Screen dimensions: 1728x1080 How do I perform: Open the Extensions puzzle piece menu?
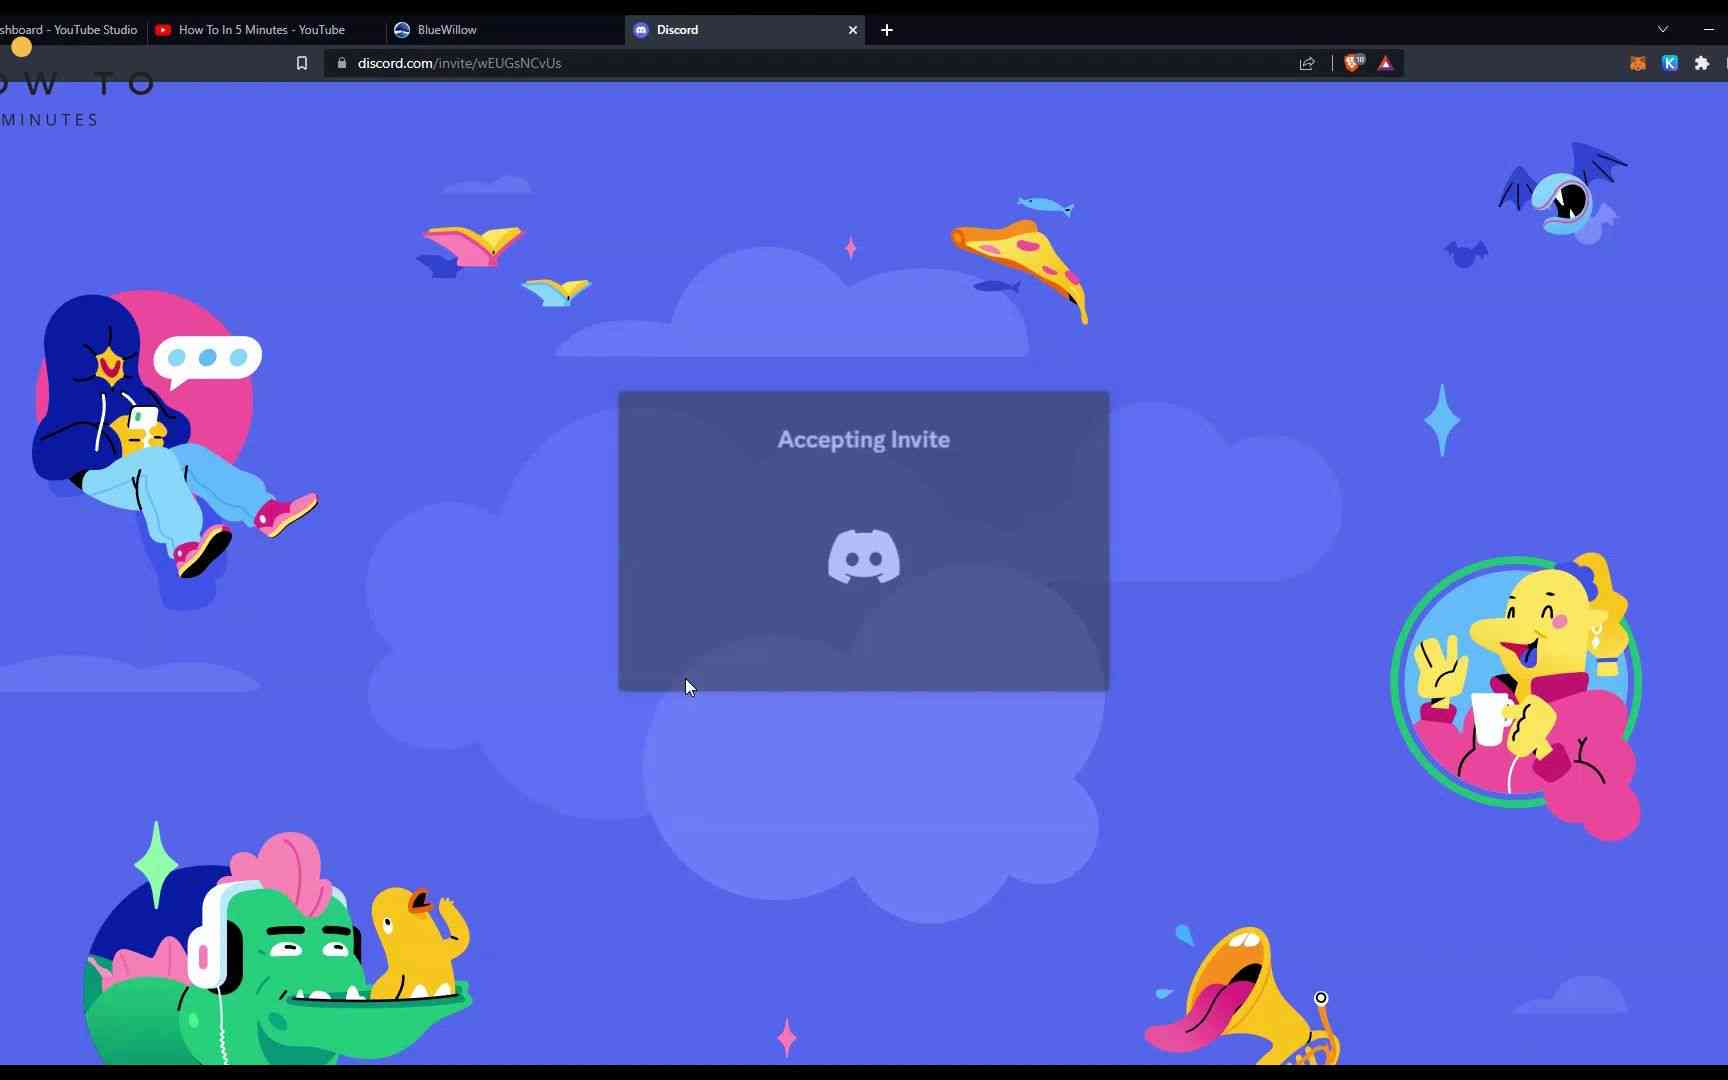click(1702, 63)
